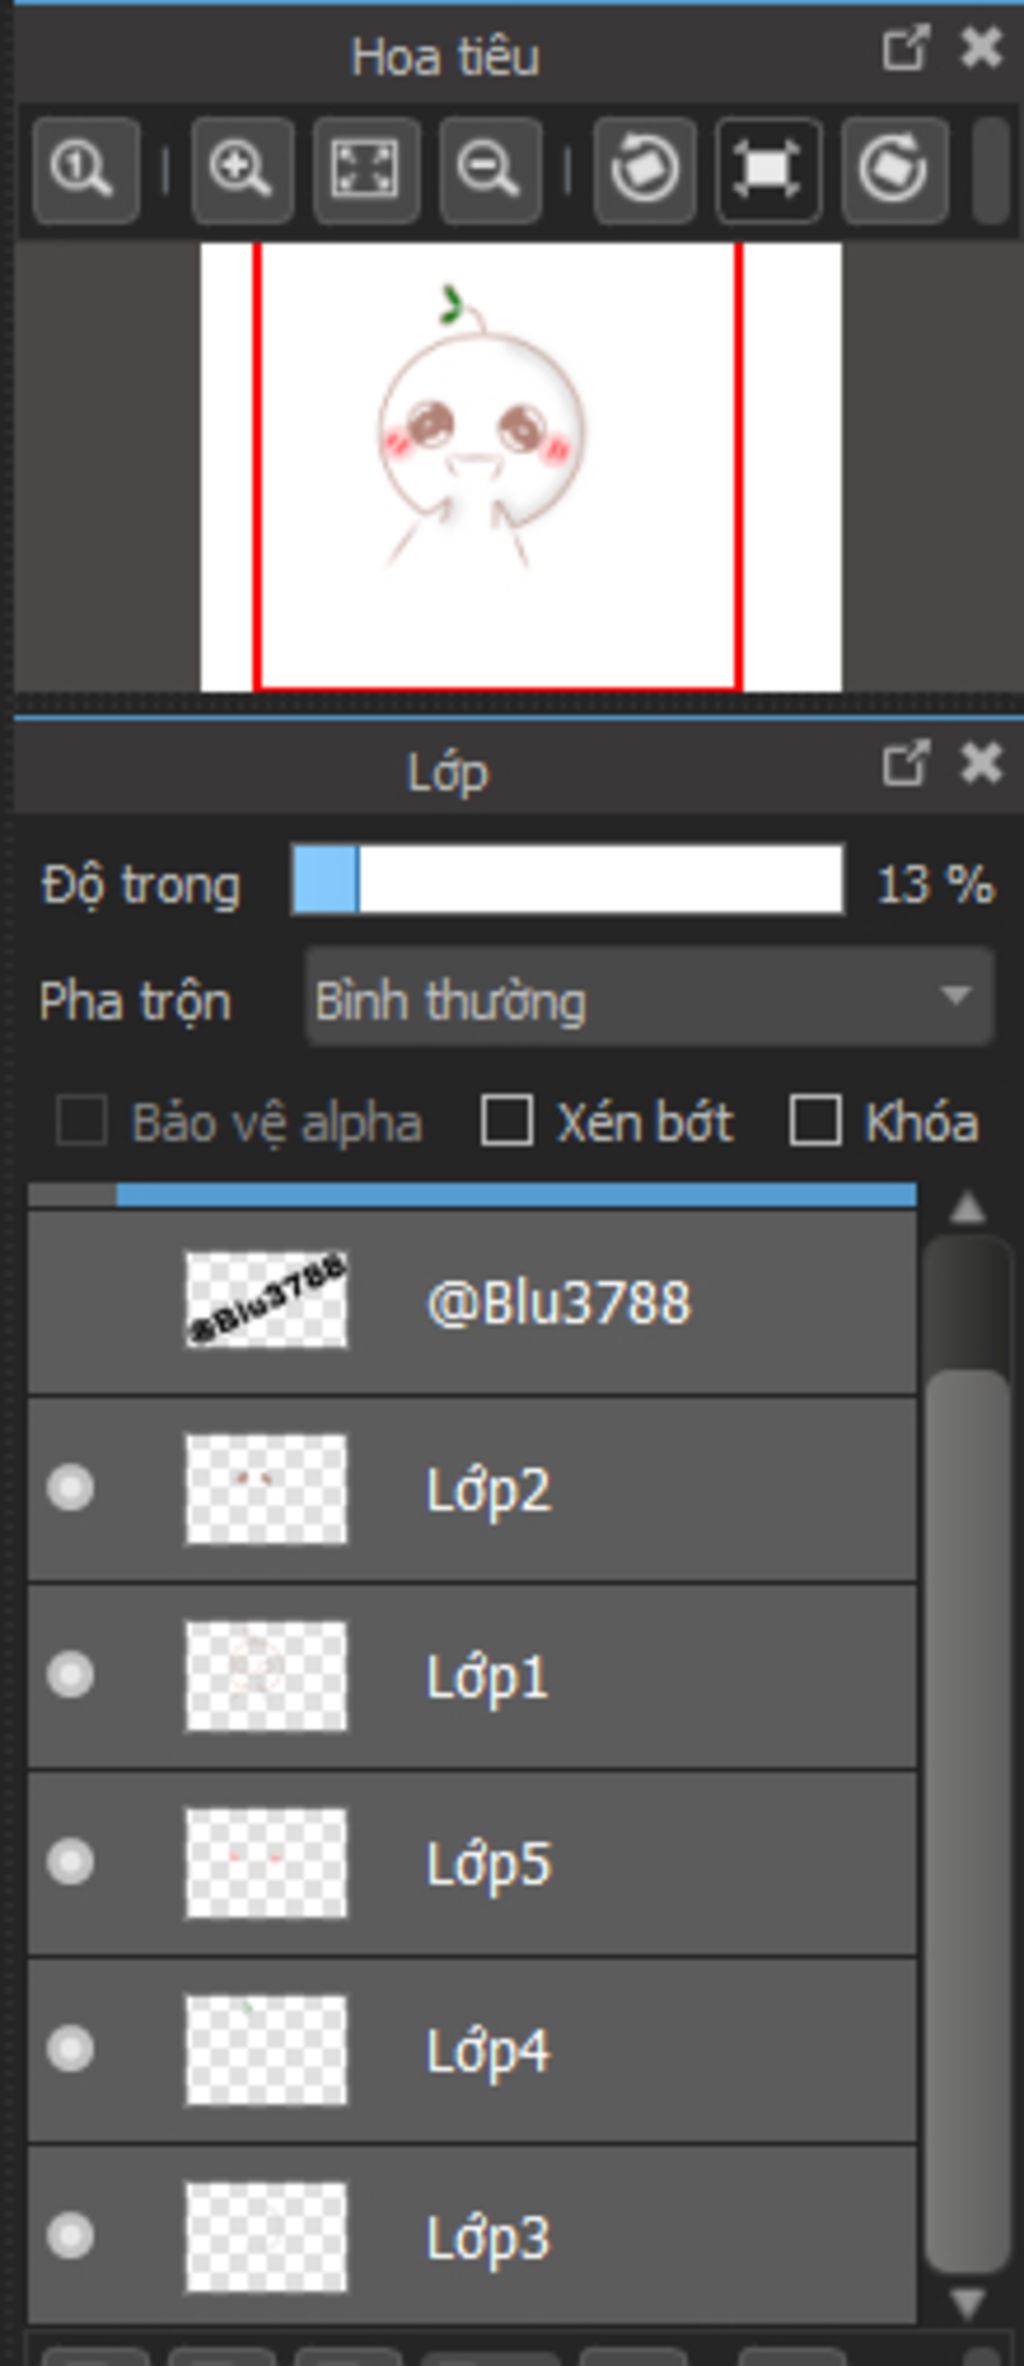The image size is (1024, 2366).
Task: Open the Pha trộn blend mode dropdown
Action: (x=649, y=999)
